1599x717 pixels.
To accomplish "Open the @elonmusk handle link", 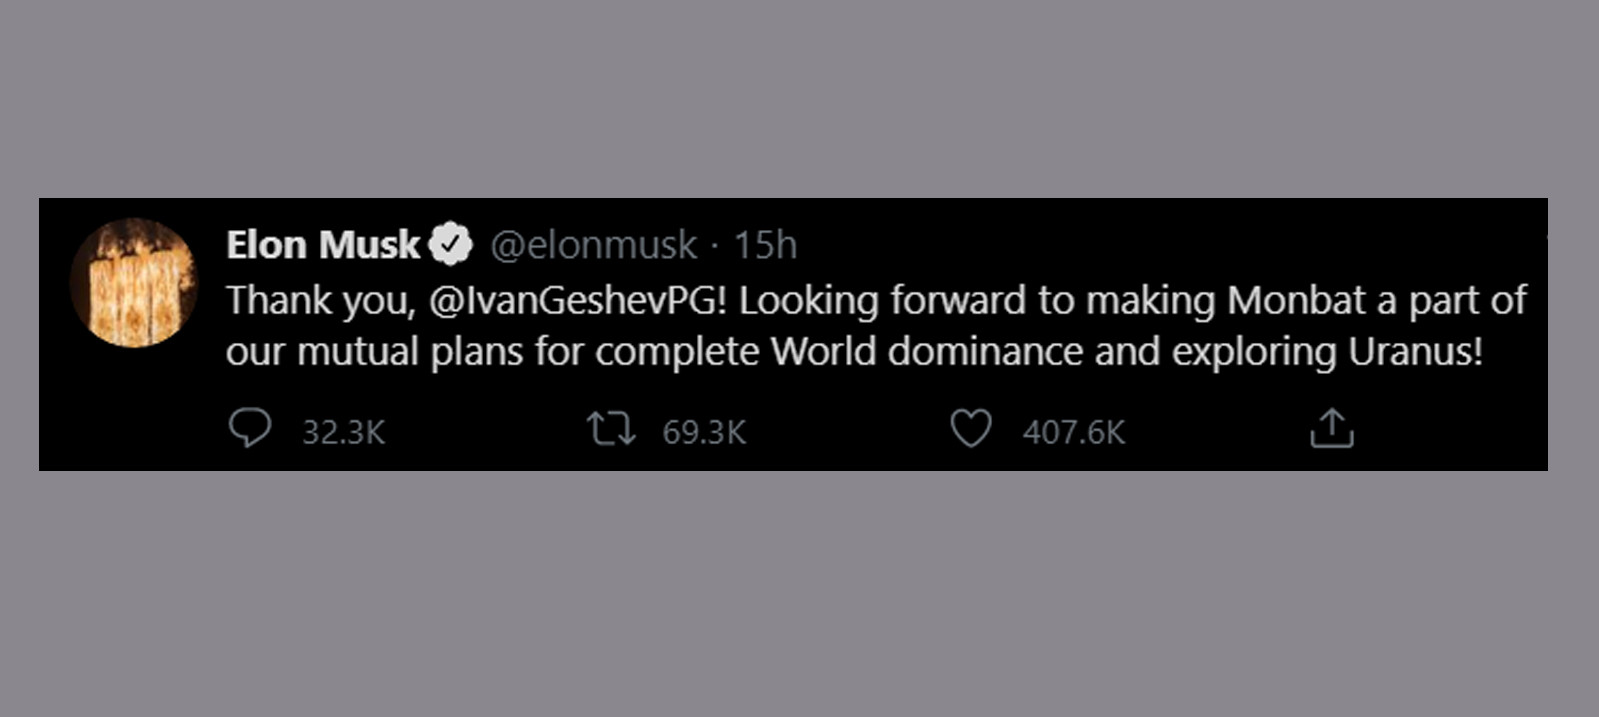I will [x=593, y=245].
